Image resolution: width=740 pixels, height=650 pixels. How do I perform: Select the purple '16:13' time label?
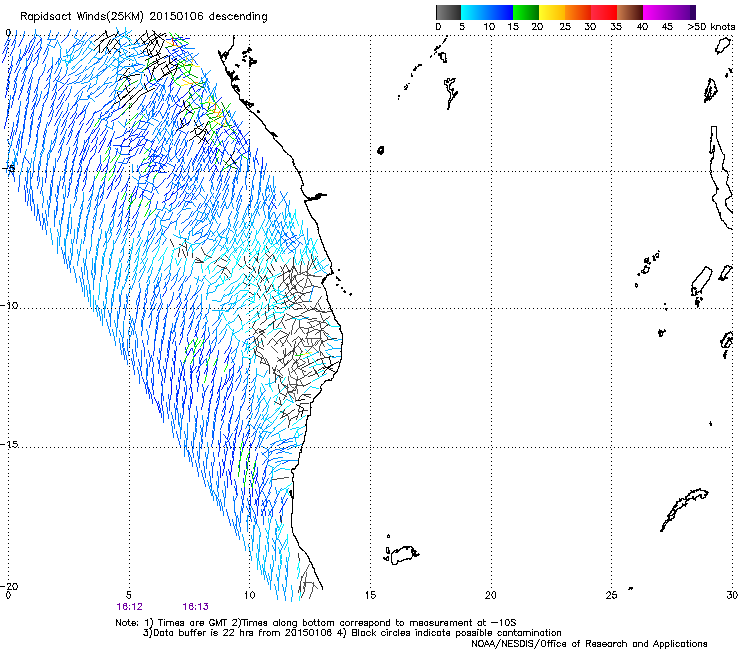point(195,607)
